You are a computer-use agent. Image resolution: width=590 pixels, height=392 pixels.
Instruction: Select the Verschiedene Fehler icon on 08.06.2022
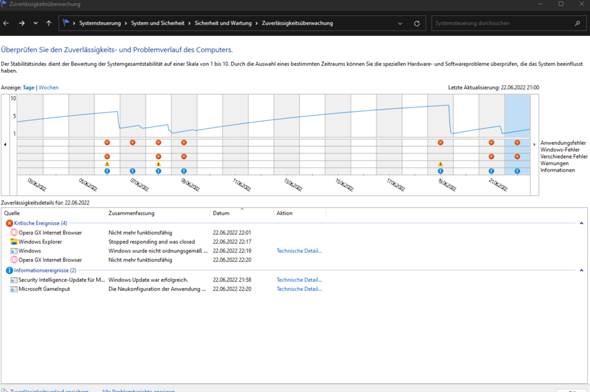(158, 156)
